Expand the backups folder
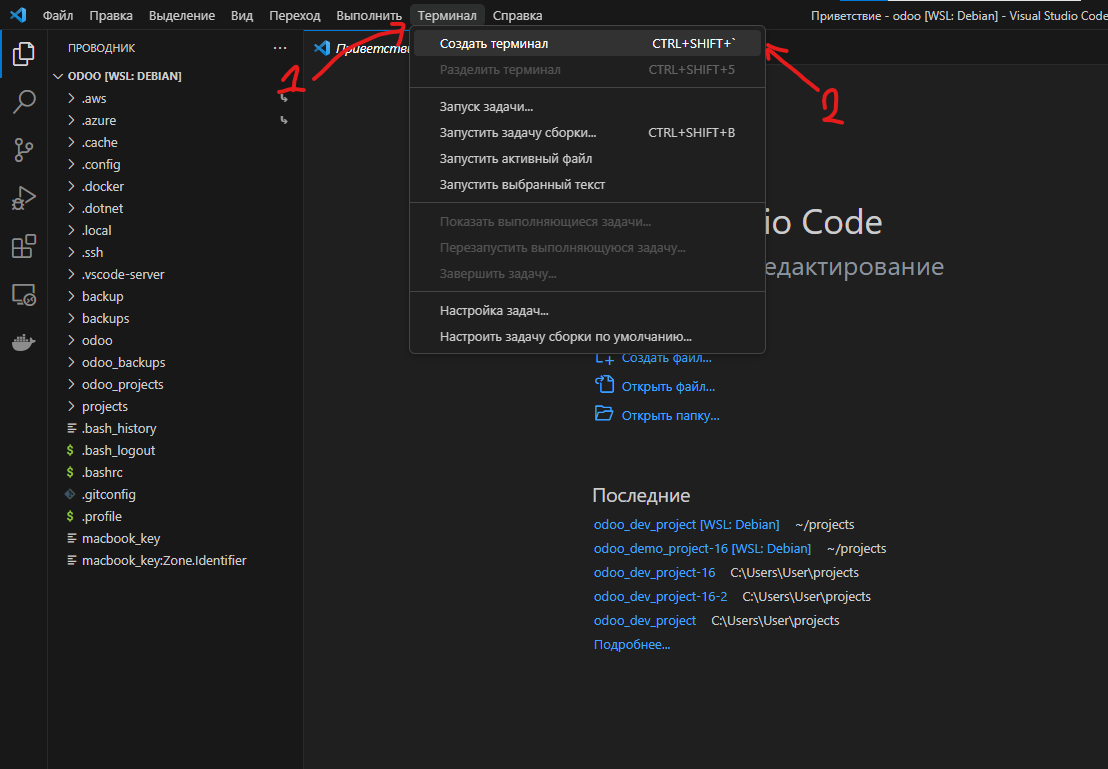The image size is (1108, 769). click(x=105, y=318)
